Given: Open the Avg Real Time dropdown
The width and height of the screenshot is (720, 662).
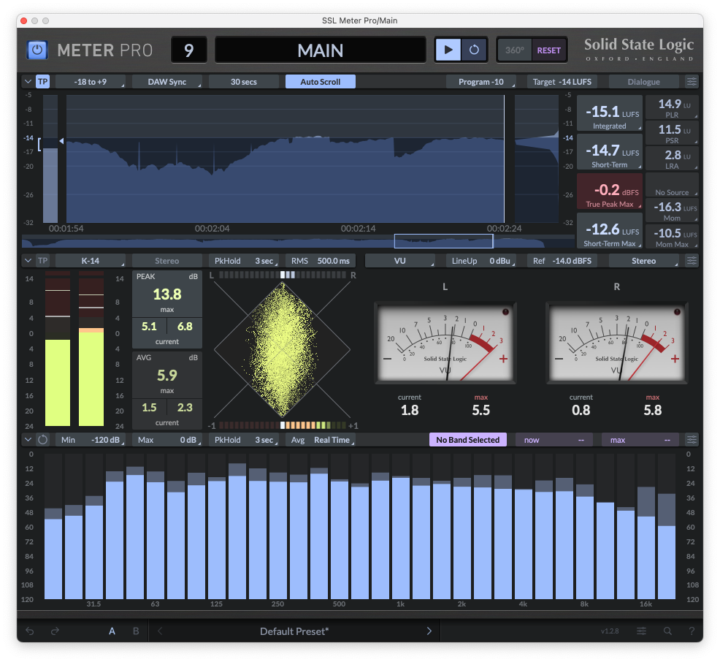Looking at the screenshot, I should point(320,440).
